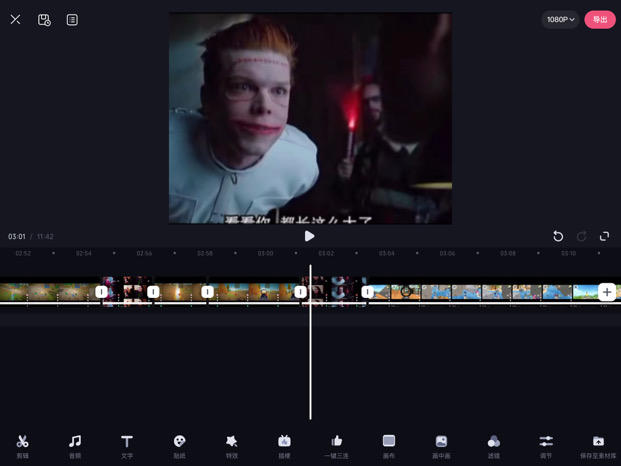Click the pink 导出 export button
The image size is (621, 466).
600,19
